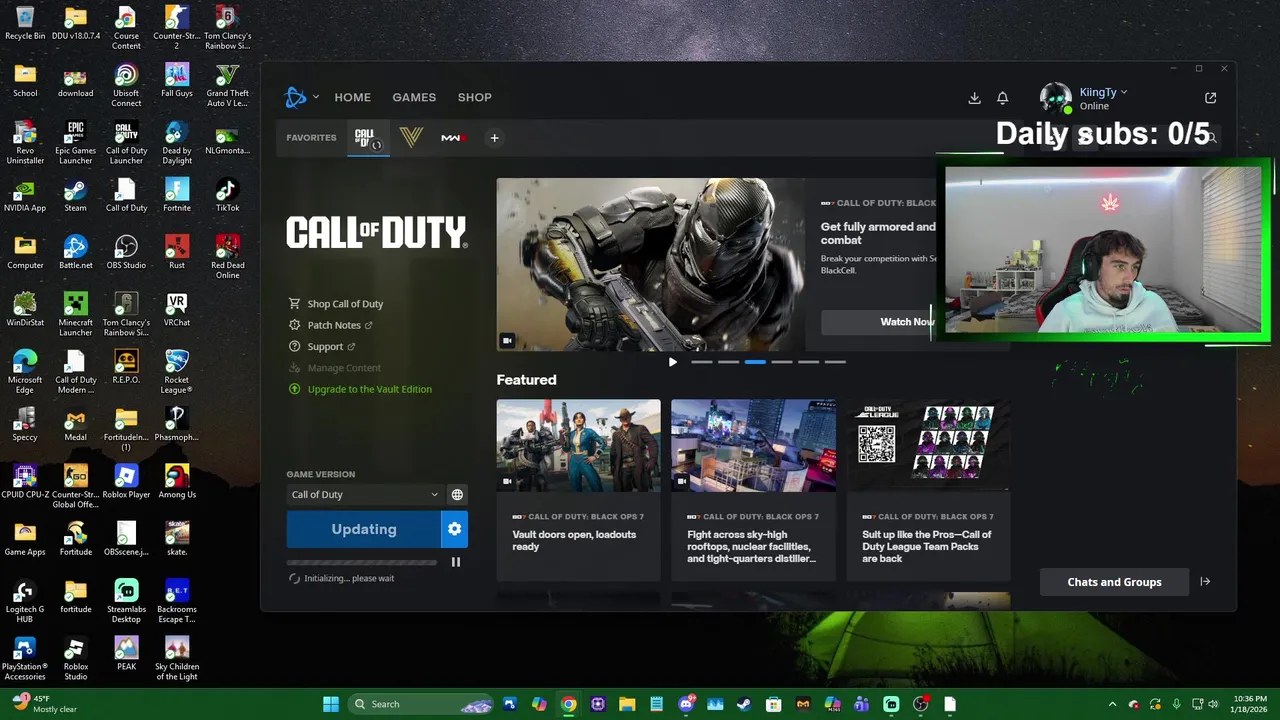Open File Explorer in taskbar
Screen dimensions: 1280x720
(x=627, y=704)
